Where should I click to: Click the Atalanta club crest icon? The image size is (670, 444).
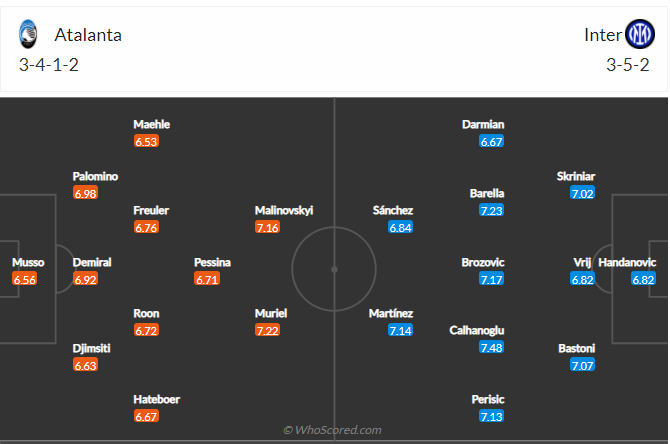pyautogui.click(x=27, y=35)
